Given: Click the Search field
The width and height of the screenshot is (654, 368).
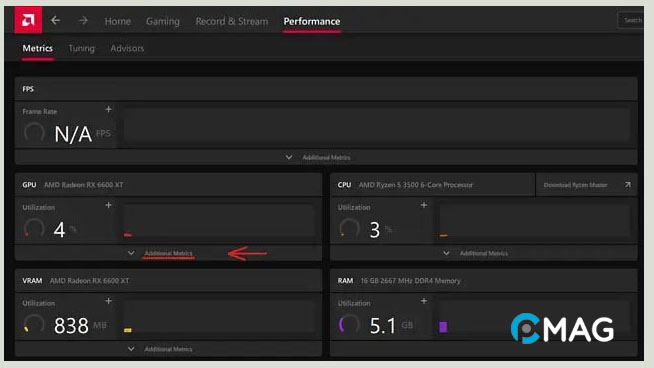Looking at the screenshot, I should (x=631, y=20).
